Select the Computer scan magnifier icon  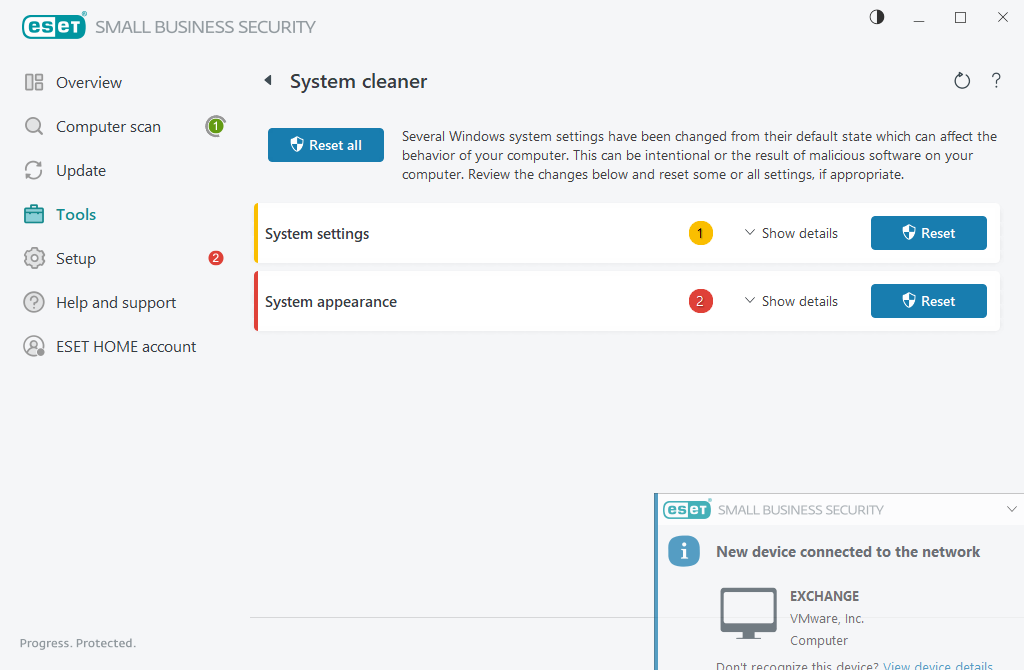point(31,126)
